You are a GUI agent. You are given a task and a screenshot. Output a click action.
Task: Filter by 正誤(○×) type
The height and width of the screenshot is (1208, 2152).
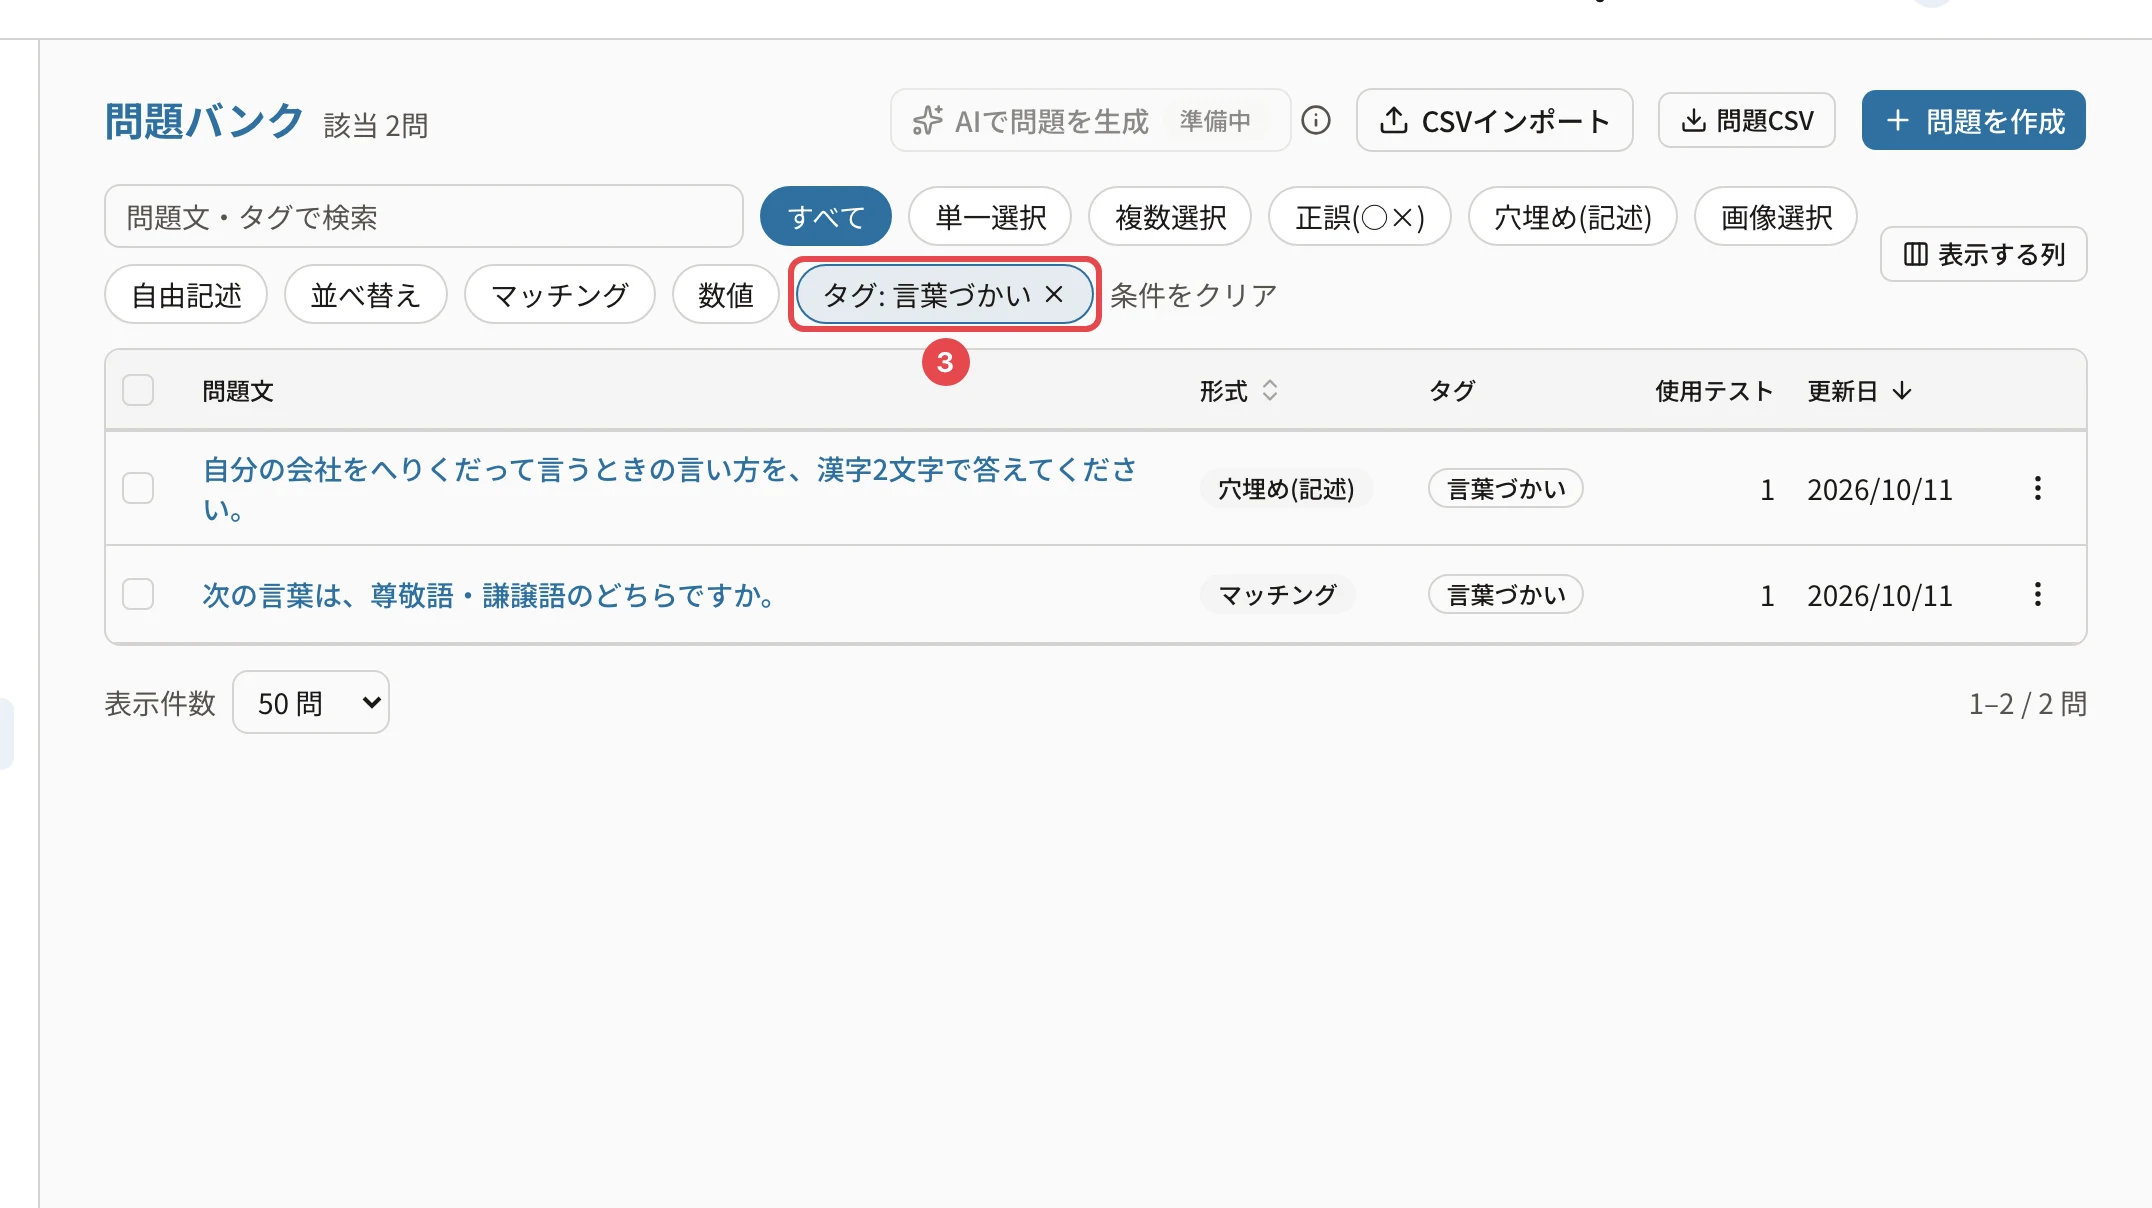[x=1360, y=216]
